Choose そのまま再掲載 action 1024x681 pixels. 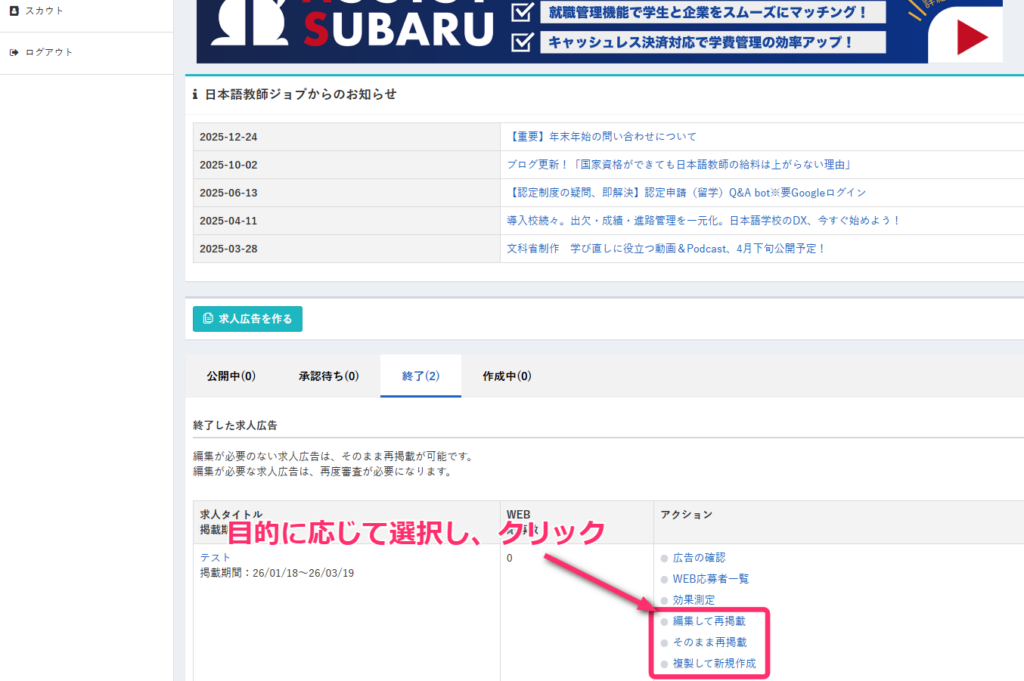[x=709, y=643]
